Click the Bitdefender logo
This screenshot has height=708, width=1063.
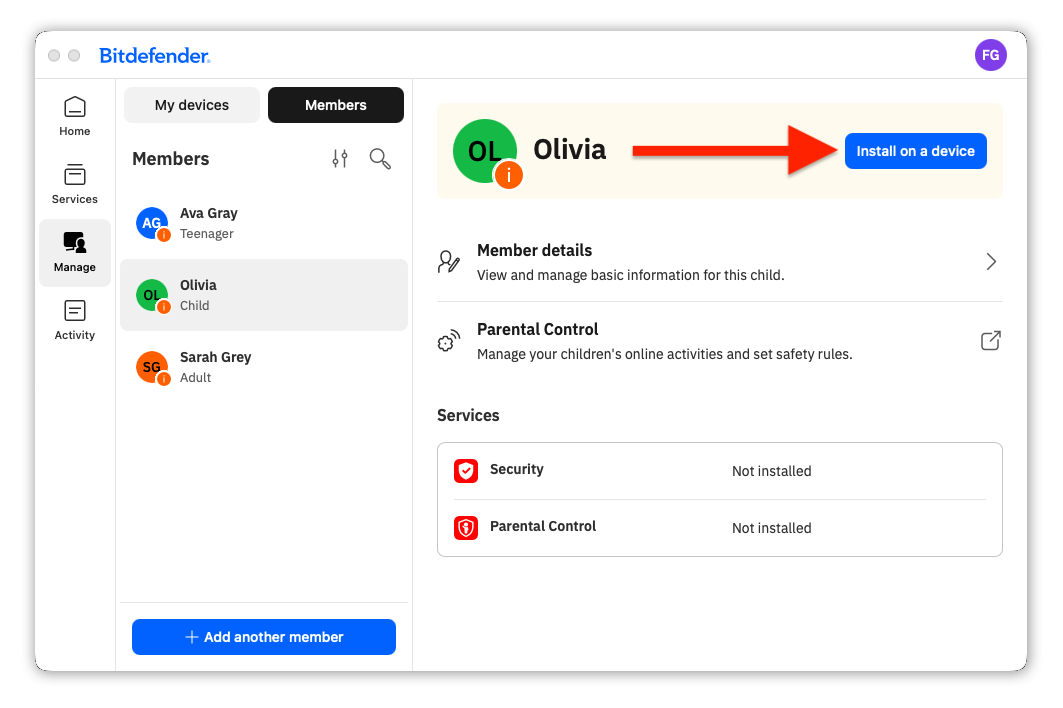(155, 56)
